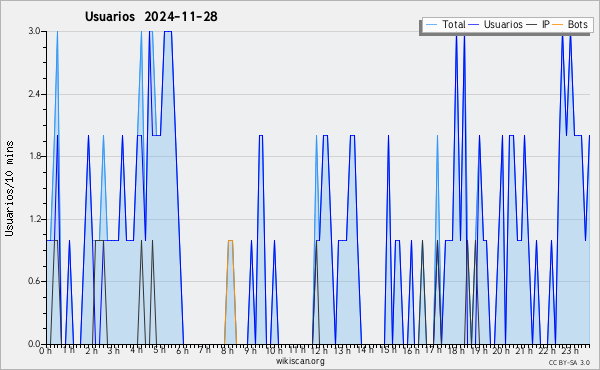Click the orange Bots legend line swatch
The image size is (600, 370).
click(x=558, y=25)
